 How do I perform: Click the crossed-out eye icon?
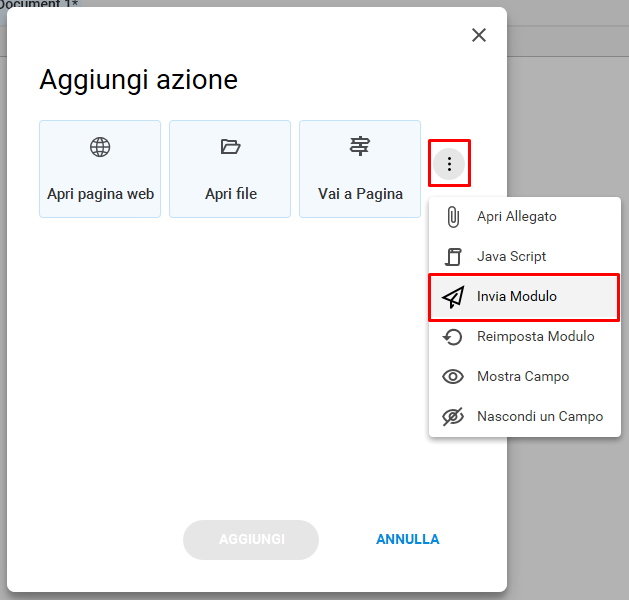click(x=453, y=416)
